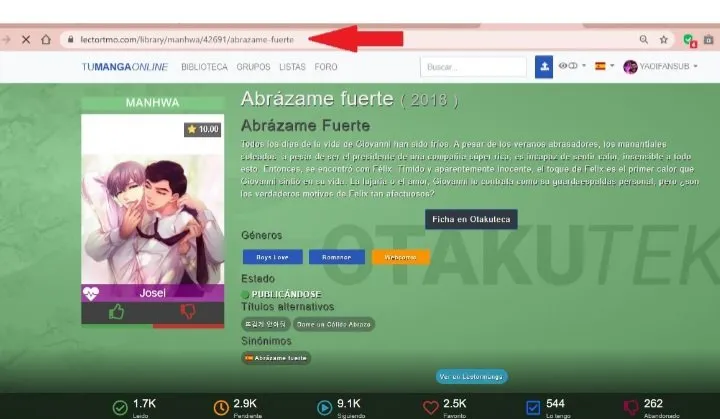720x419 pixels.
Task: Click the MANHWA type header label
Action: click(x=152, y=103)
